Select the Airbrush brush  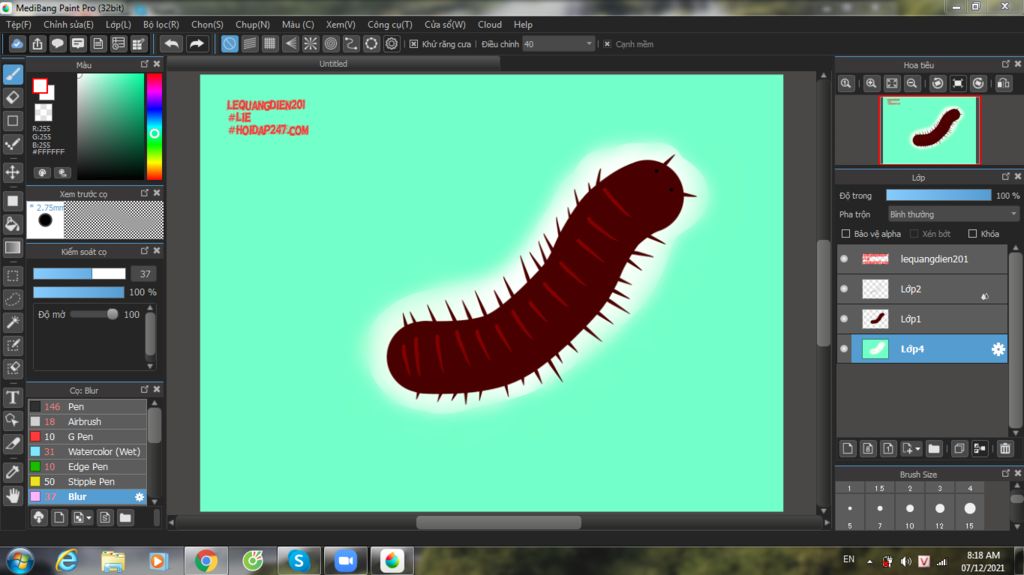tap(88, 421)
